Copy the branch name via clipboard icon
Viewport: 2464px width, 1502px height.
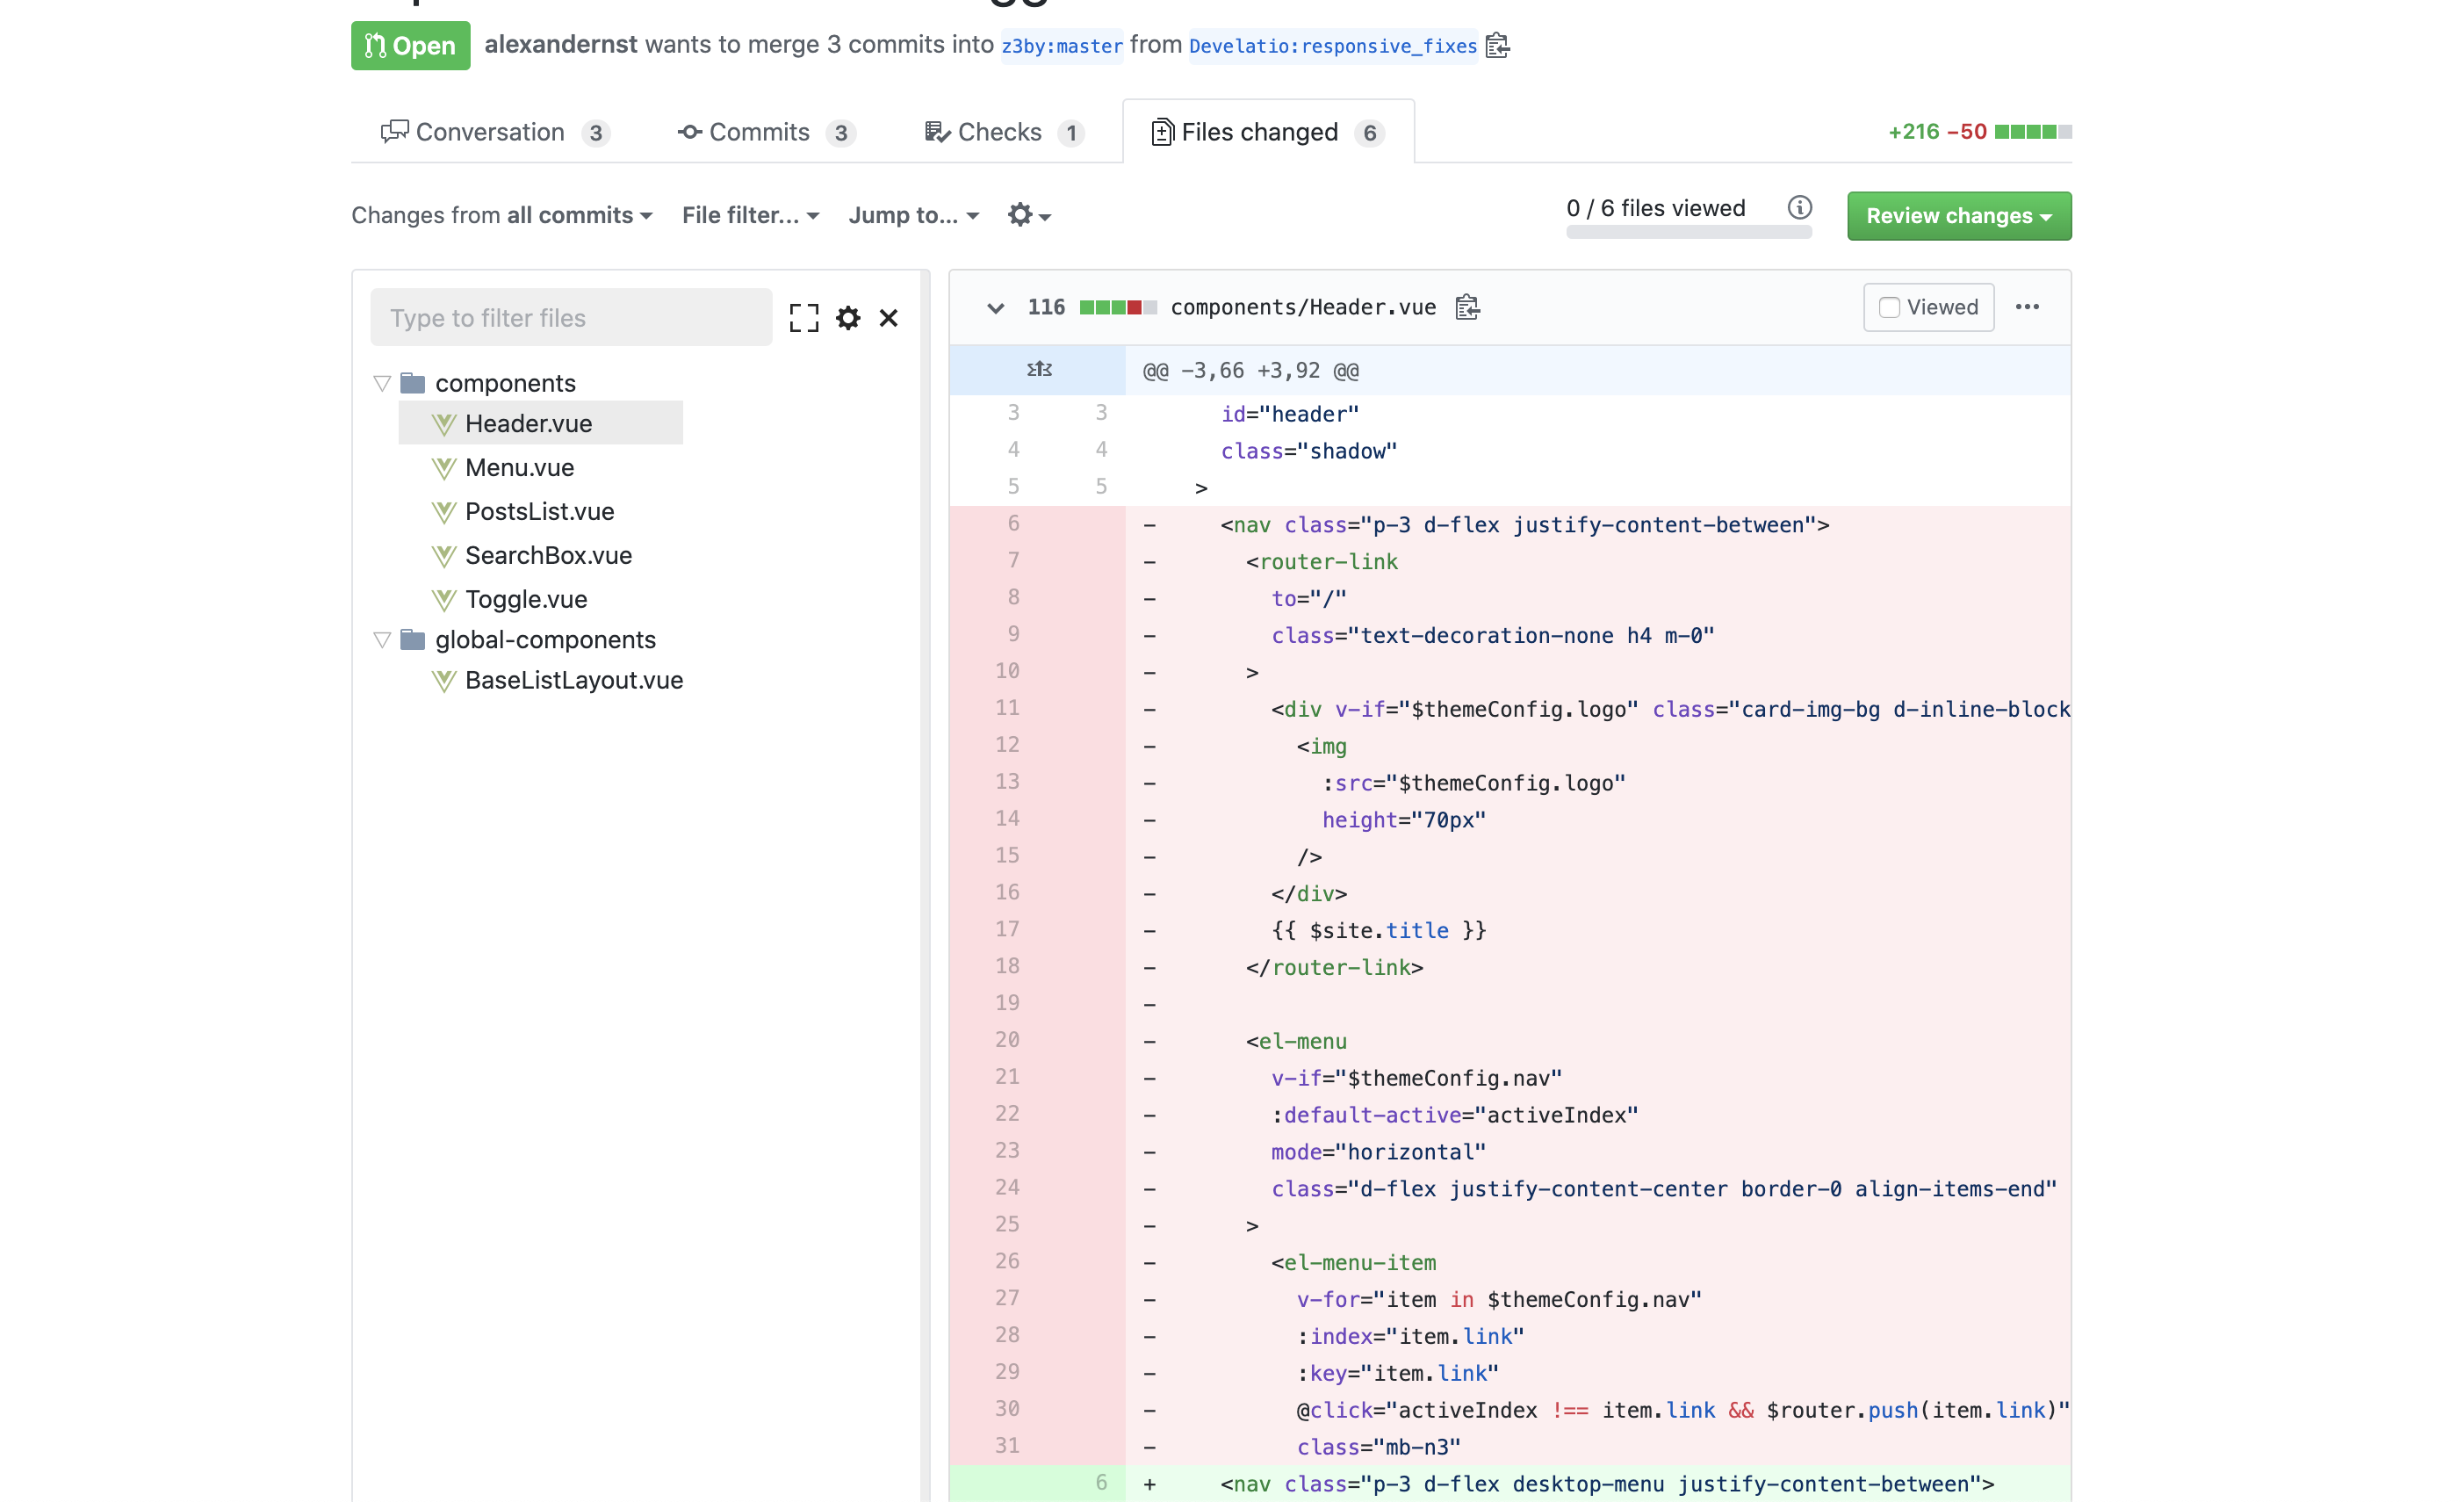[1497, 45]
